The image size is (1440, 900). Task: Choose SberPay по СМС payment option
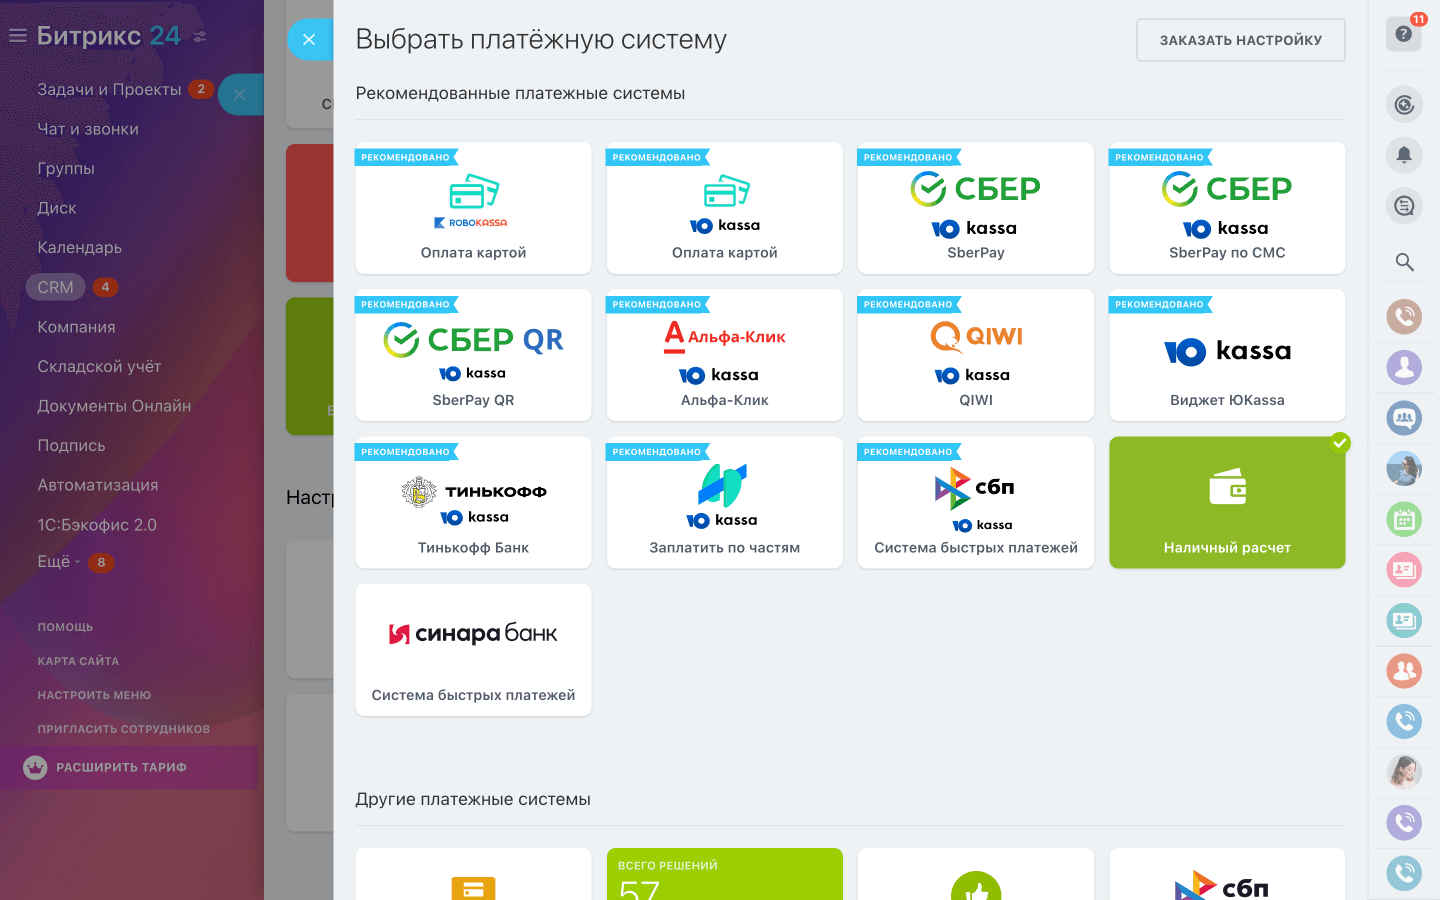tap(1227, 208)
